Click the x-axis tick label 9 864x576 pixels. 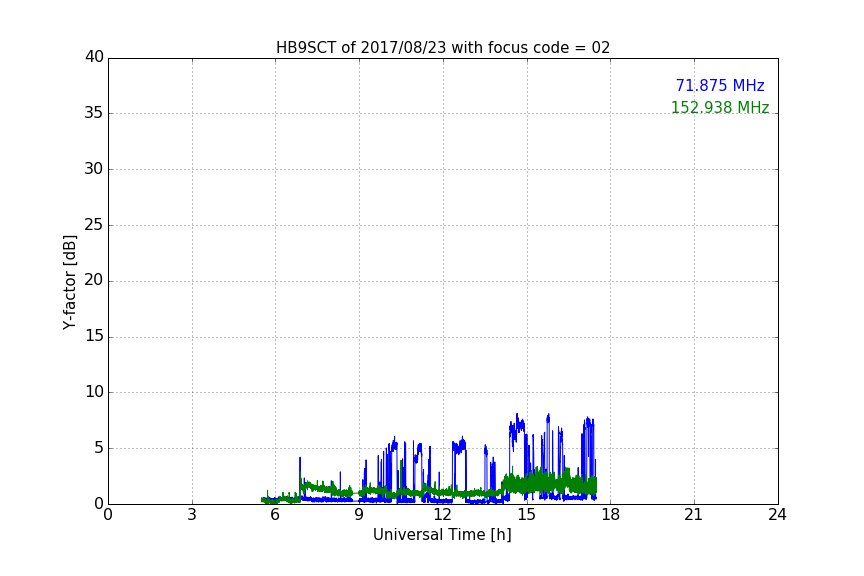pos(359,515)
